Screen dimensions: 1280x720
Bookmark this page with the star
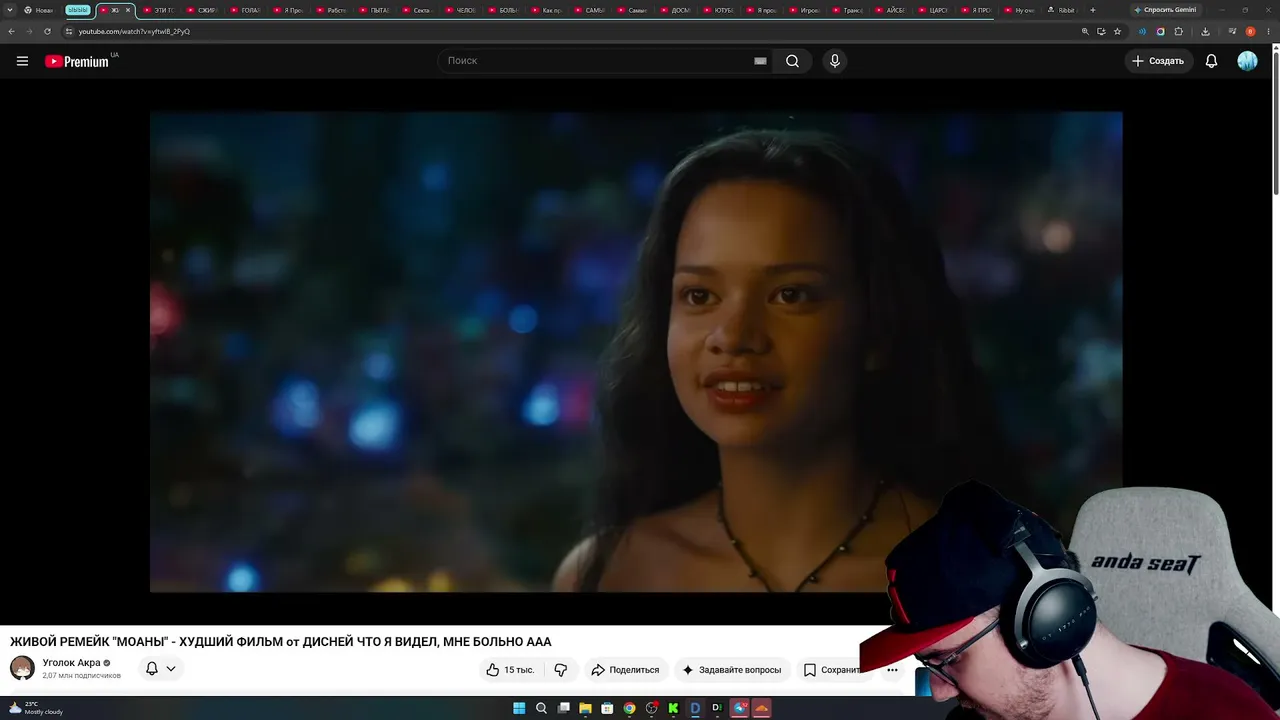click(1117, 31)
